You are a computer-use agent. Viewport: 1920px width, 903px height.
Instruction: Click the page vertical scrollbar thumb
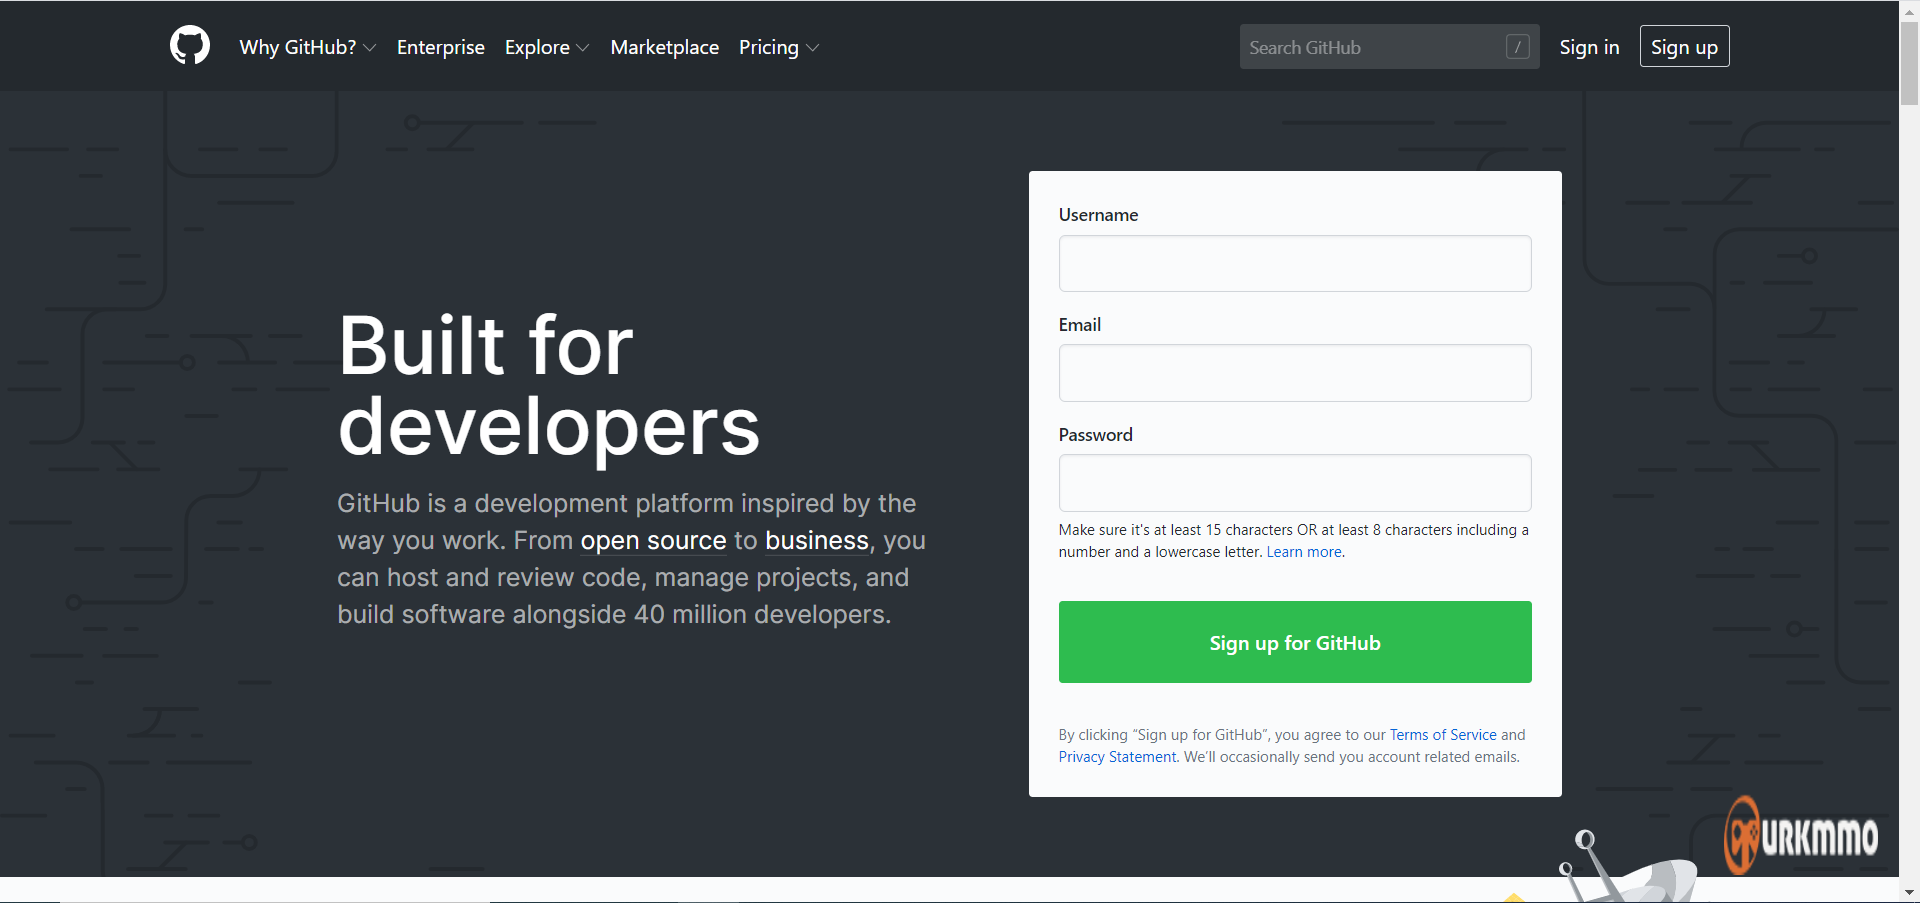pyautogui.click(x=1909, y=62)
